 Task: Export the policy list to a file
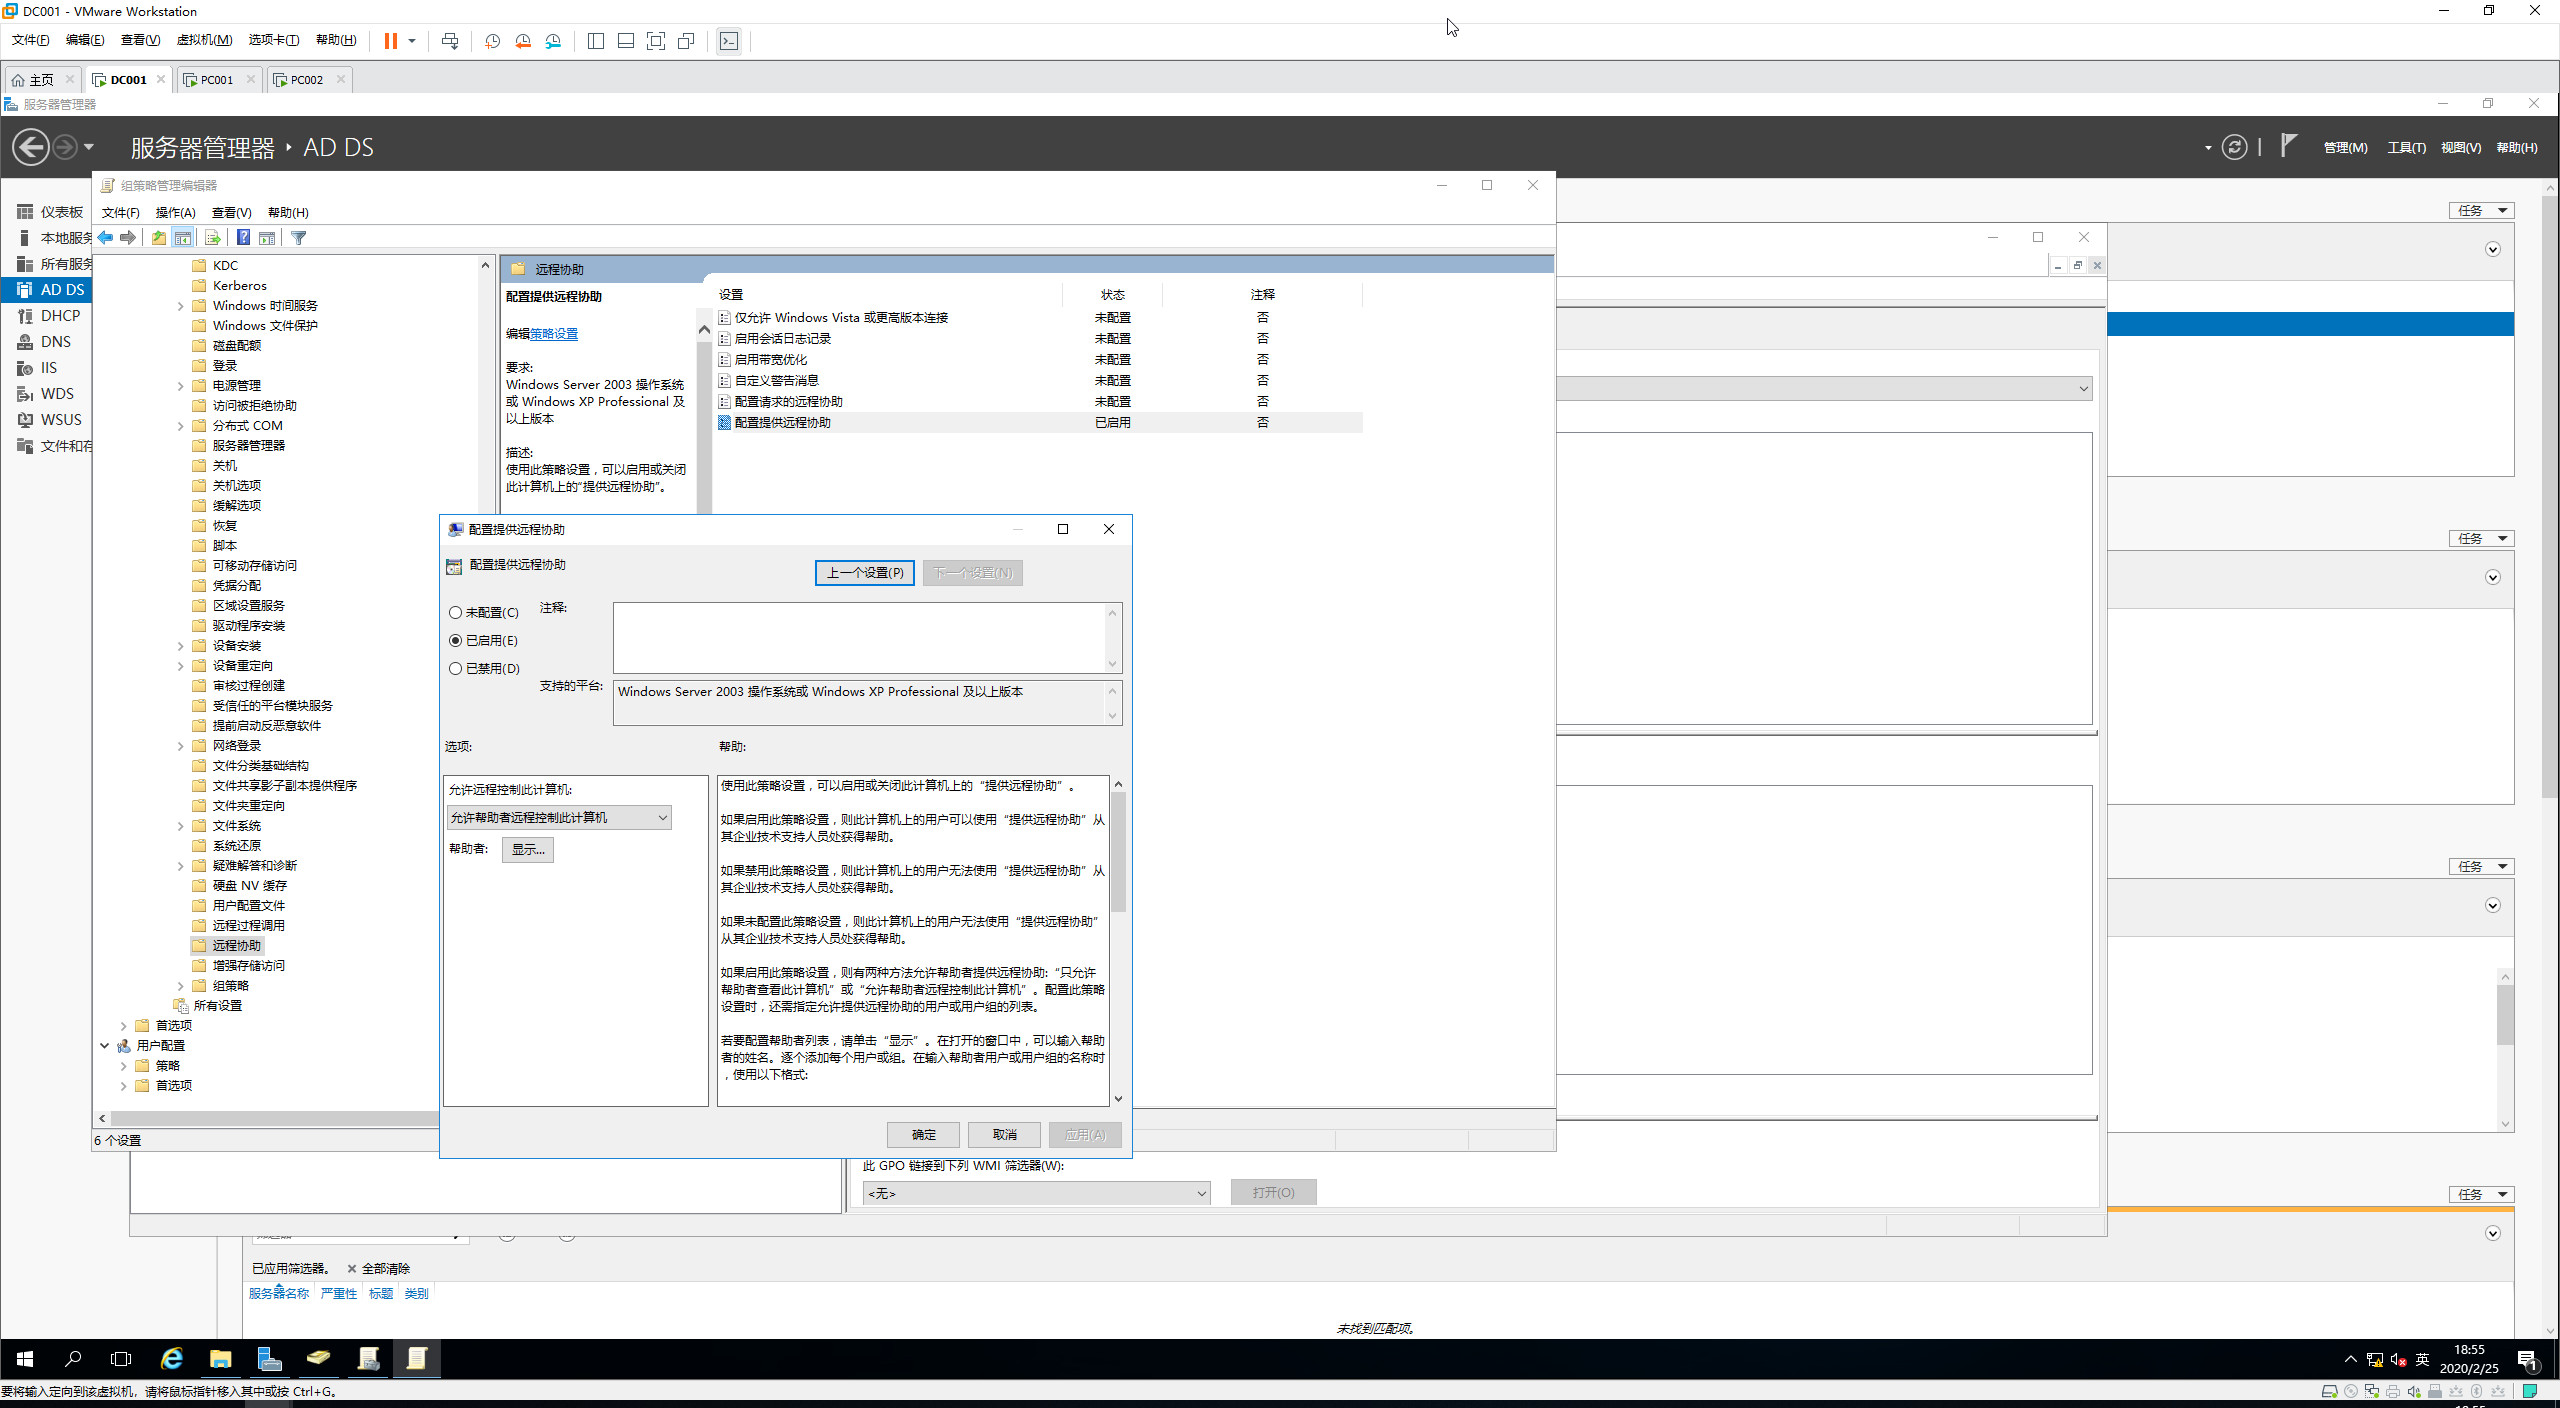coord(213,237)
